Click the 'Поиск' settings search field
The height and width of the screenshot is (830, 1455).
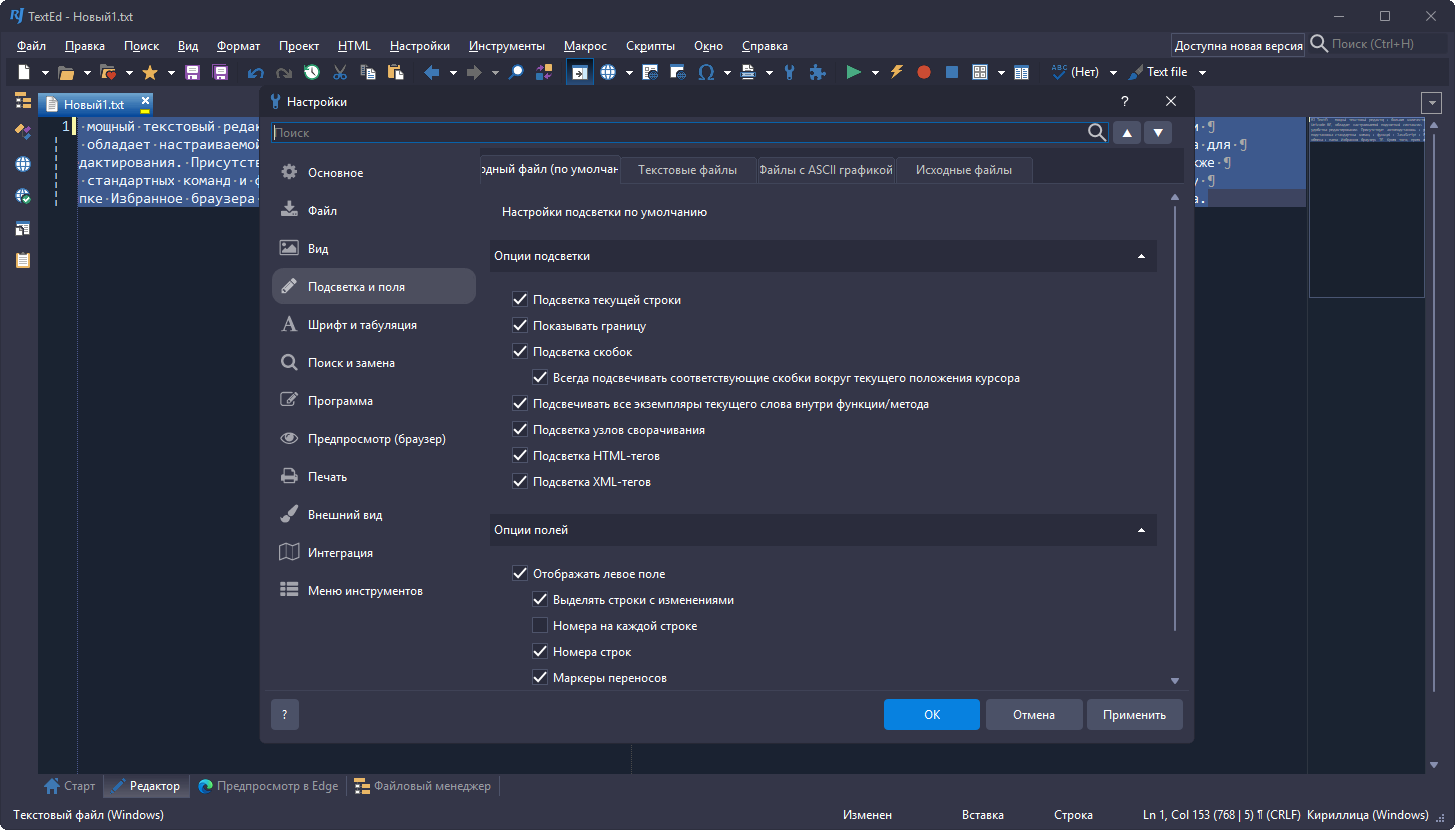coord(680,133)
